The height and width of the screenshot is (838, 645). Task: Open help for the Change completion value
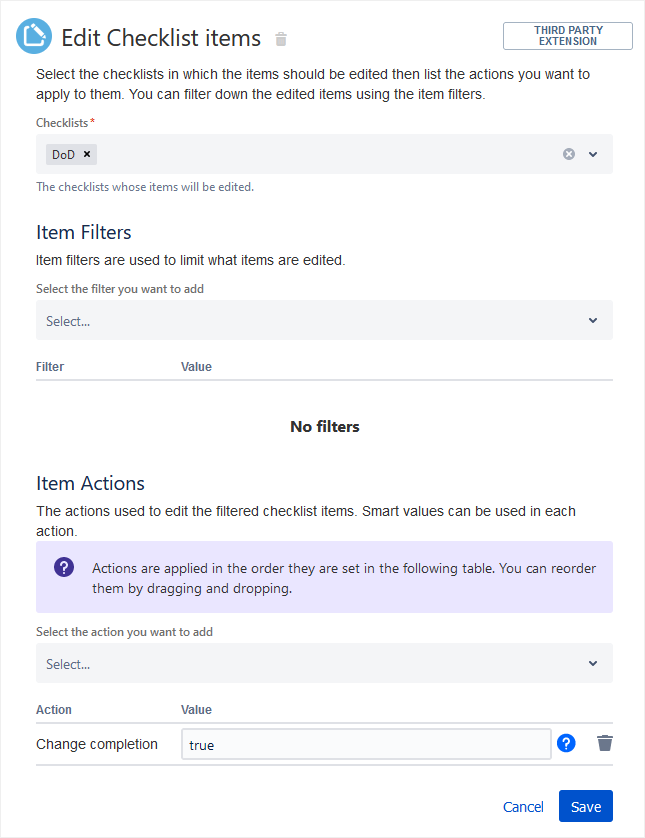pyautogui.click(x=566, y=743)
